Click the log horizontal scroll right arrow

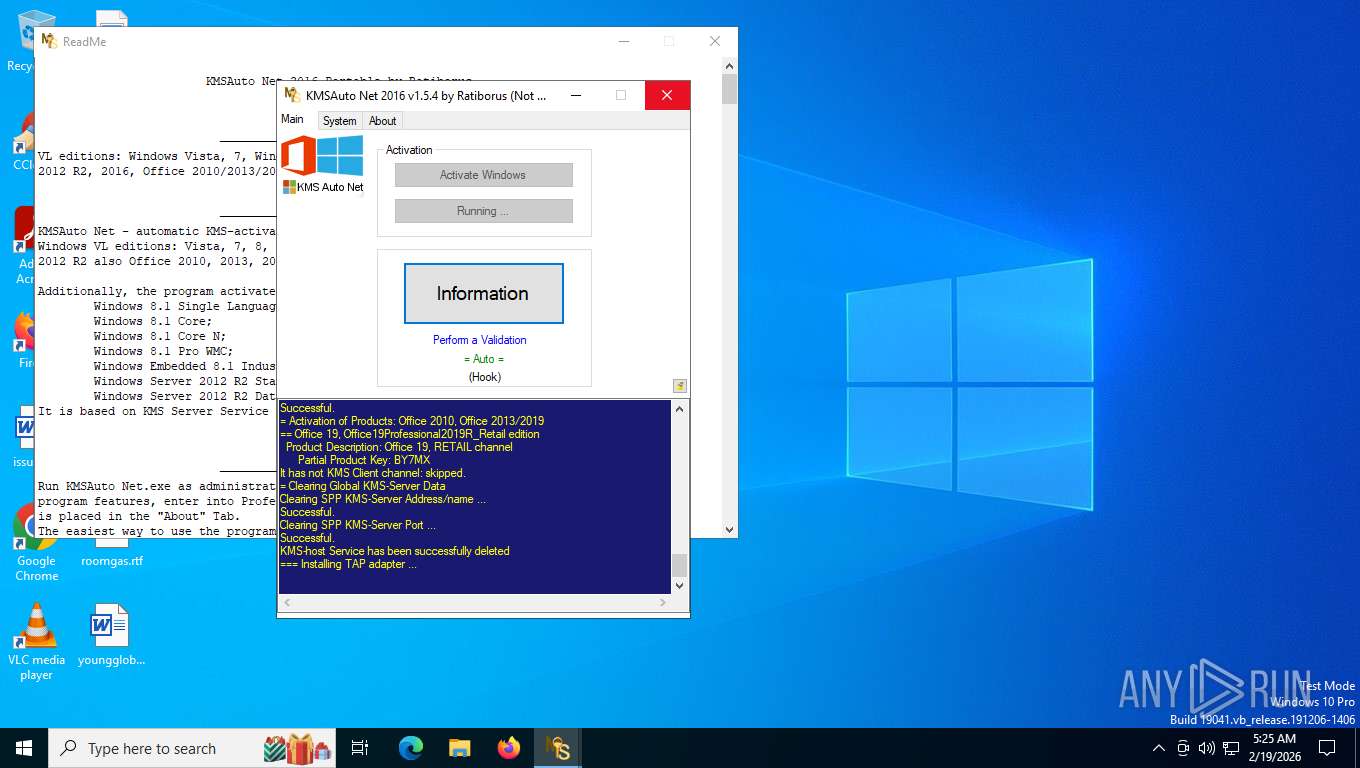(x=662, y=603)
